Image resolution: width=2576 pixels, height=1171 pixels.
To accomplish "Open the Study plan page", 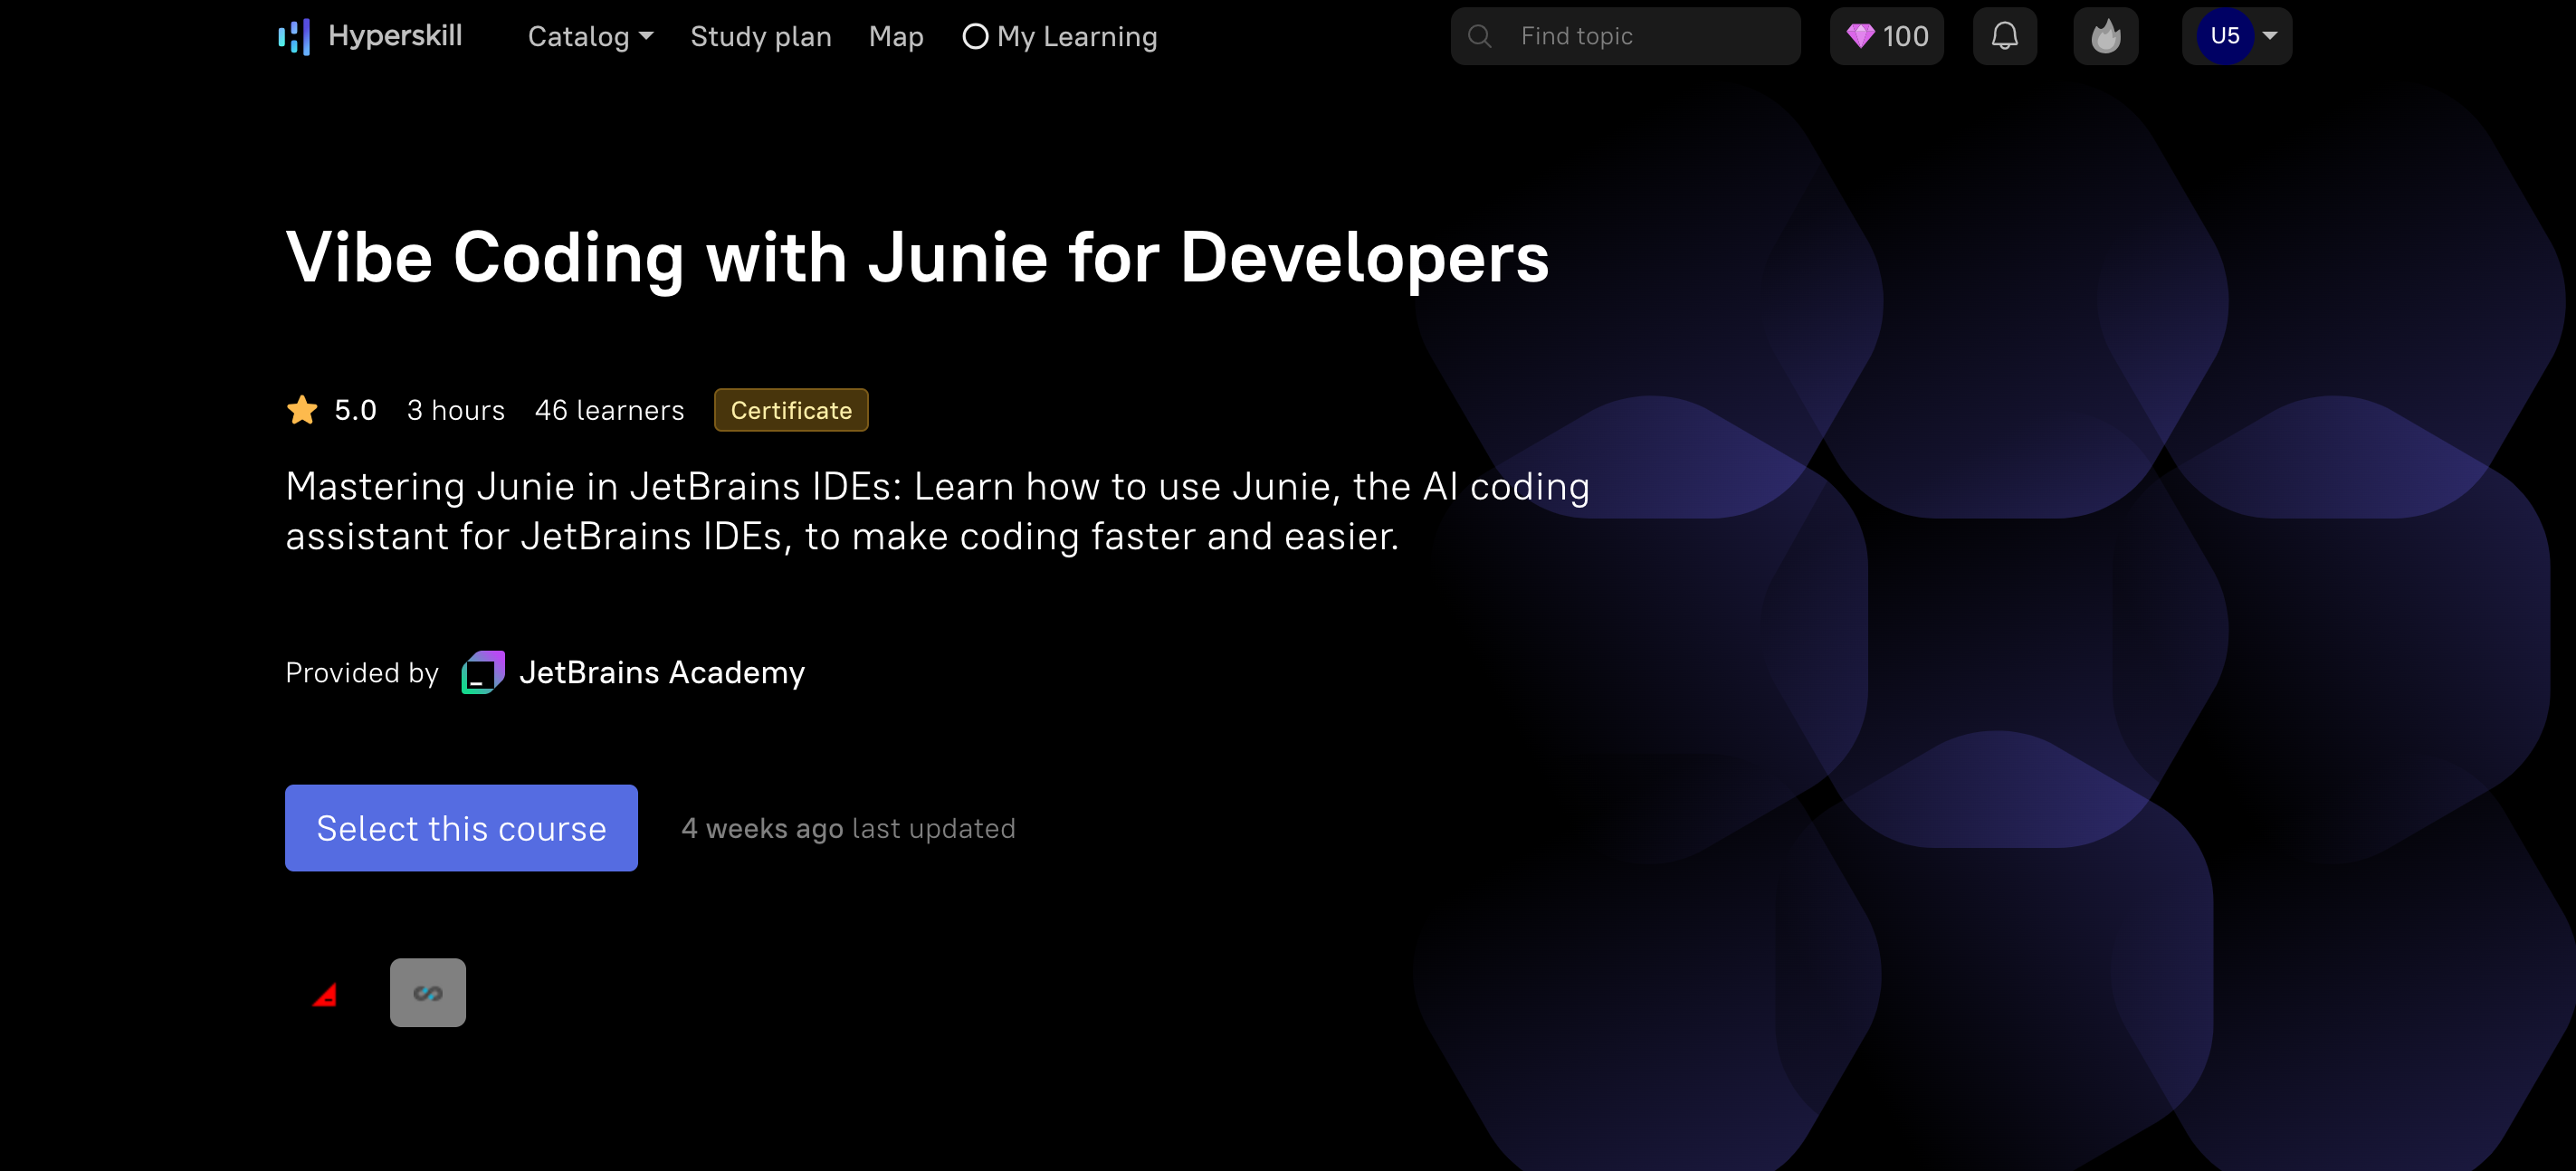I will click(x=760, y=37).
